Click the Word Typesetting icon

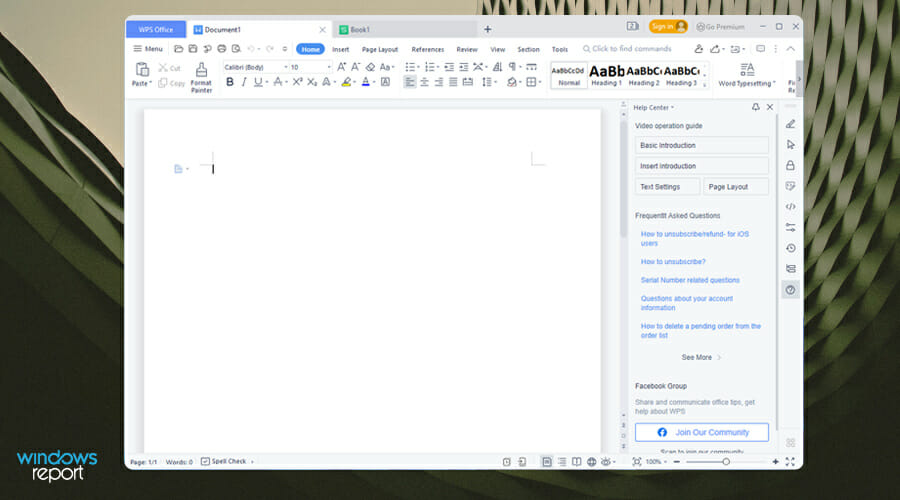tap(746, 69)
